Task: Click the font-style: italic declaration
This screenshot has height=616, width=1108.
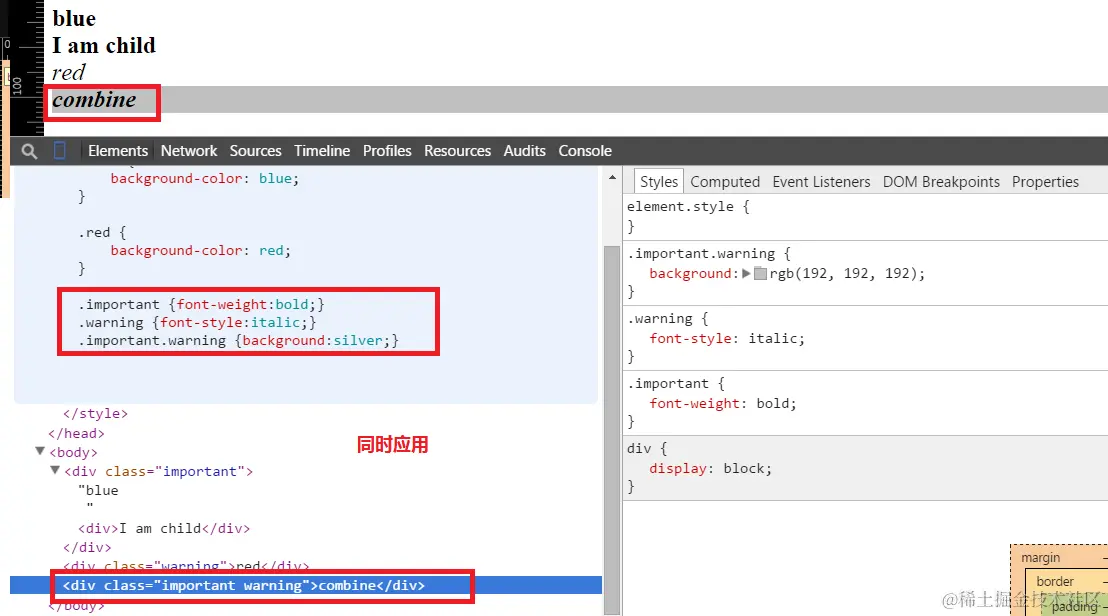Action: (726, 338)
